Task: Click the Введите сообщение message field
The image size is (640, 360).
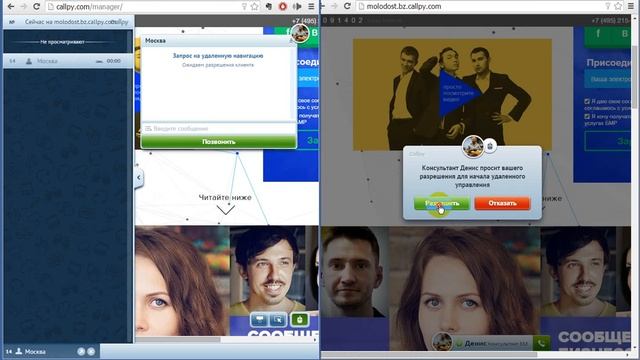Action: pos(219,129)
